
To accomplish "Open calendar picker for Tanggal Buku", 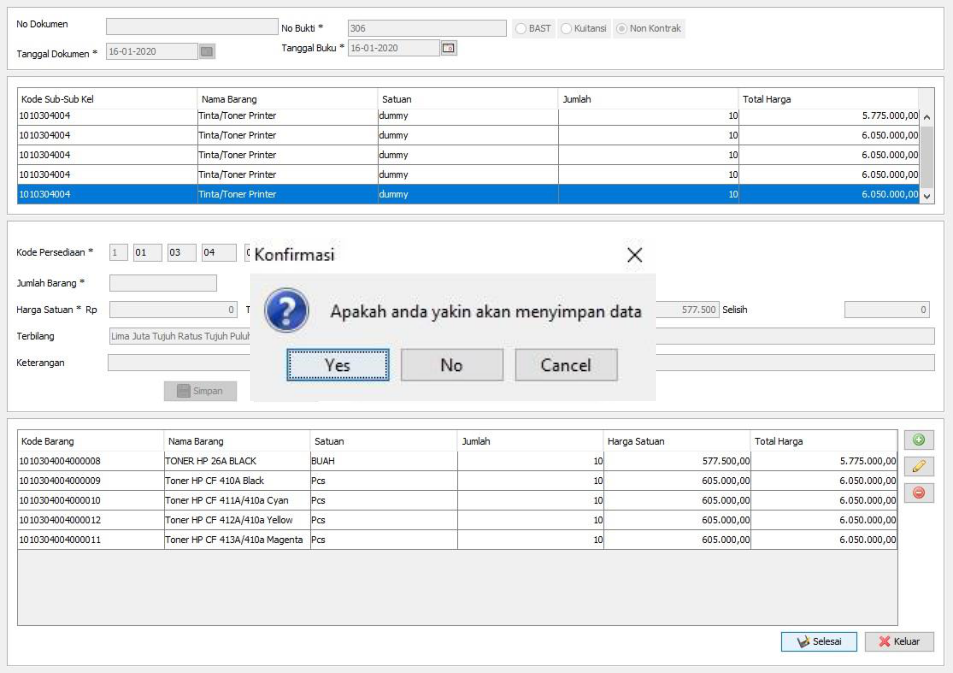I will tap(449, 47).
